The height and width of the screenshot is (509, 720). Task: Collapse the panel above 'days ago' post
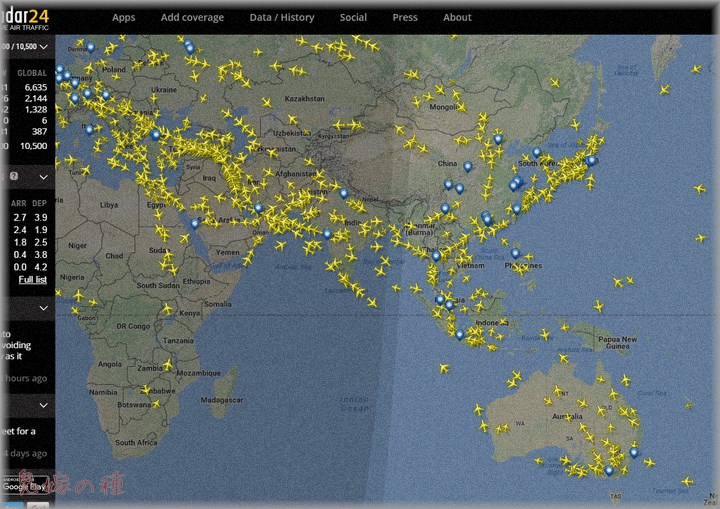(x=43, y=405)
